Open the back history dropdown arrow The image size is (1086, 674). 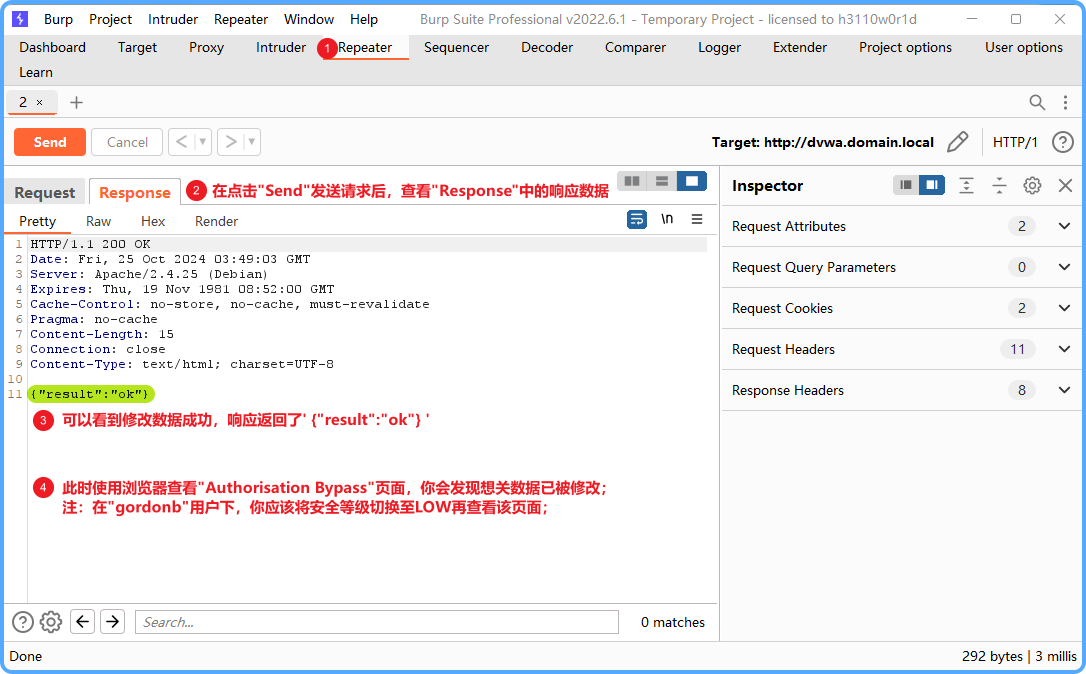(203, 142)
